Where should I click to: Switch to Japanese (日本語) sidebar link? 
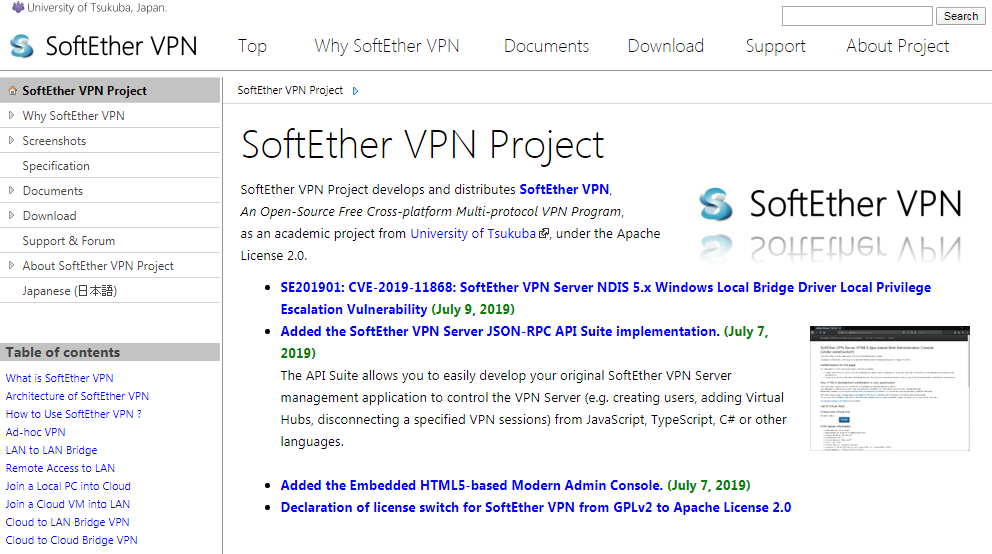pos(70,291)
